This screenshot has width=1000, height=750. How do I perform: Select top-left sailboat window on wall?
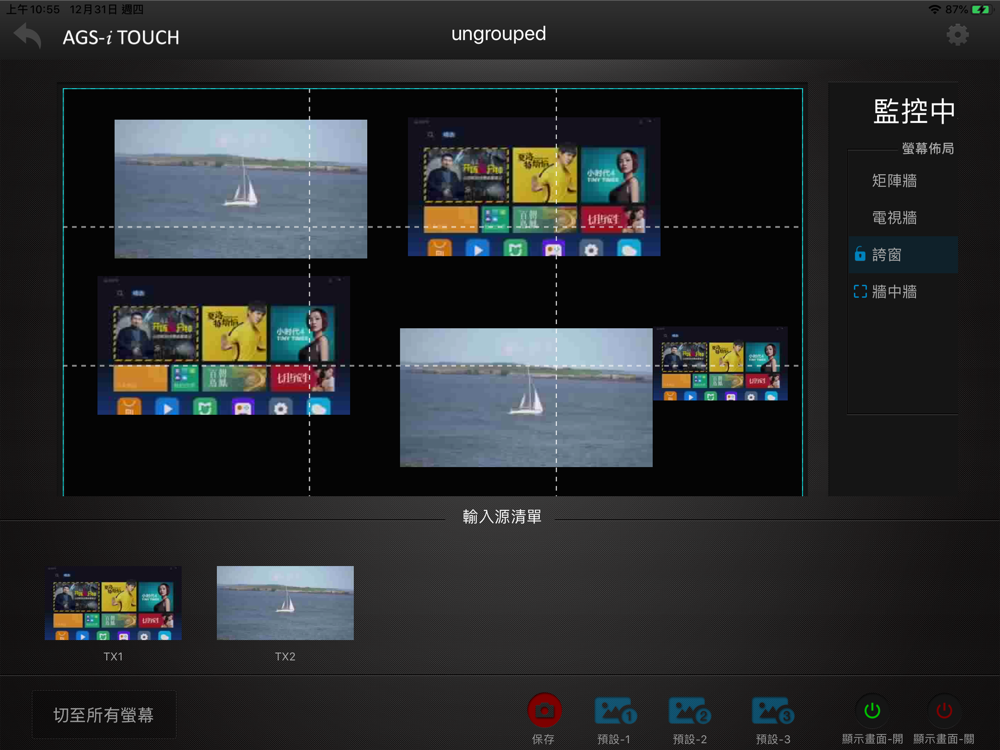(x=240, y=189)
